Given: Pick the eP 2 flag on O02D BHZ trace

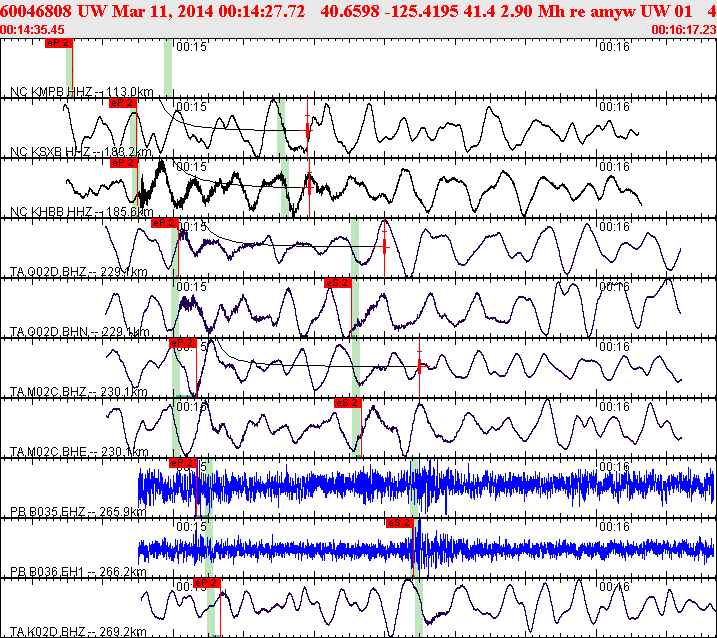Looking at the screenshot, I should 165,223.
